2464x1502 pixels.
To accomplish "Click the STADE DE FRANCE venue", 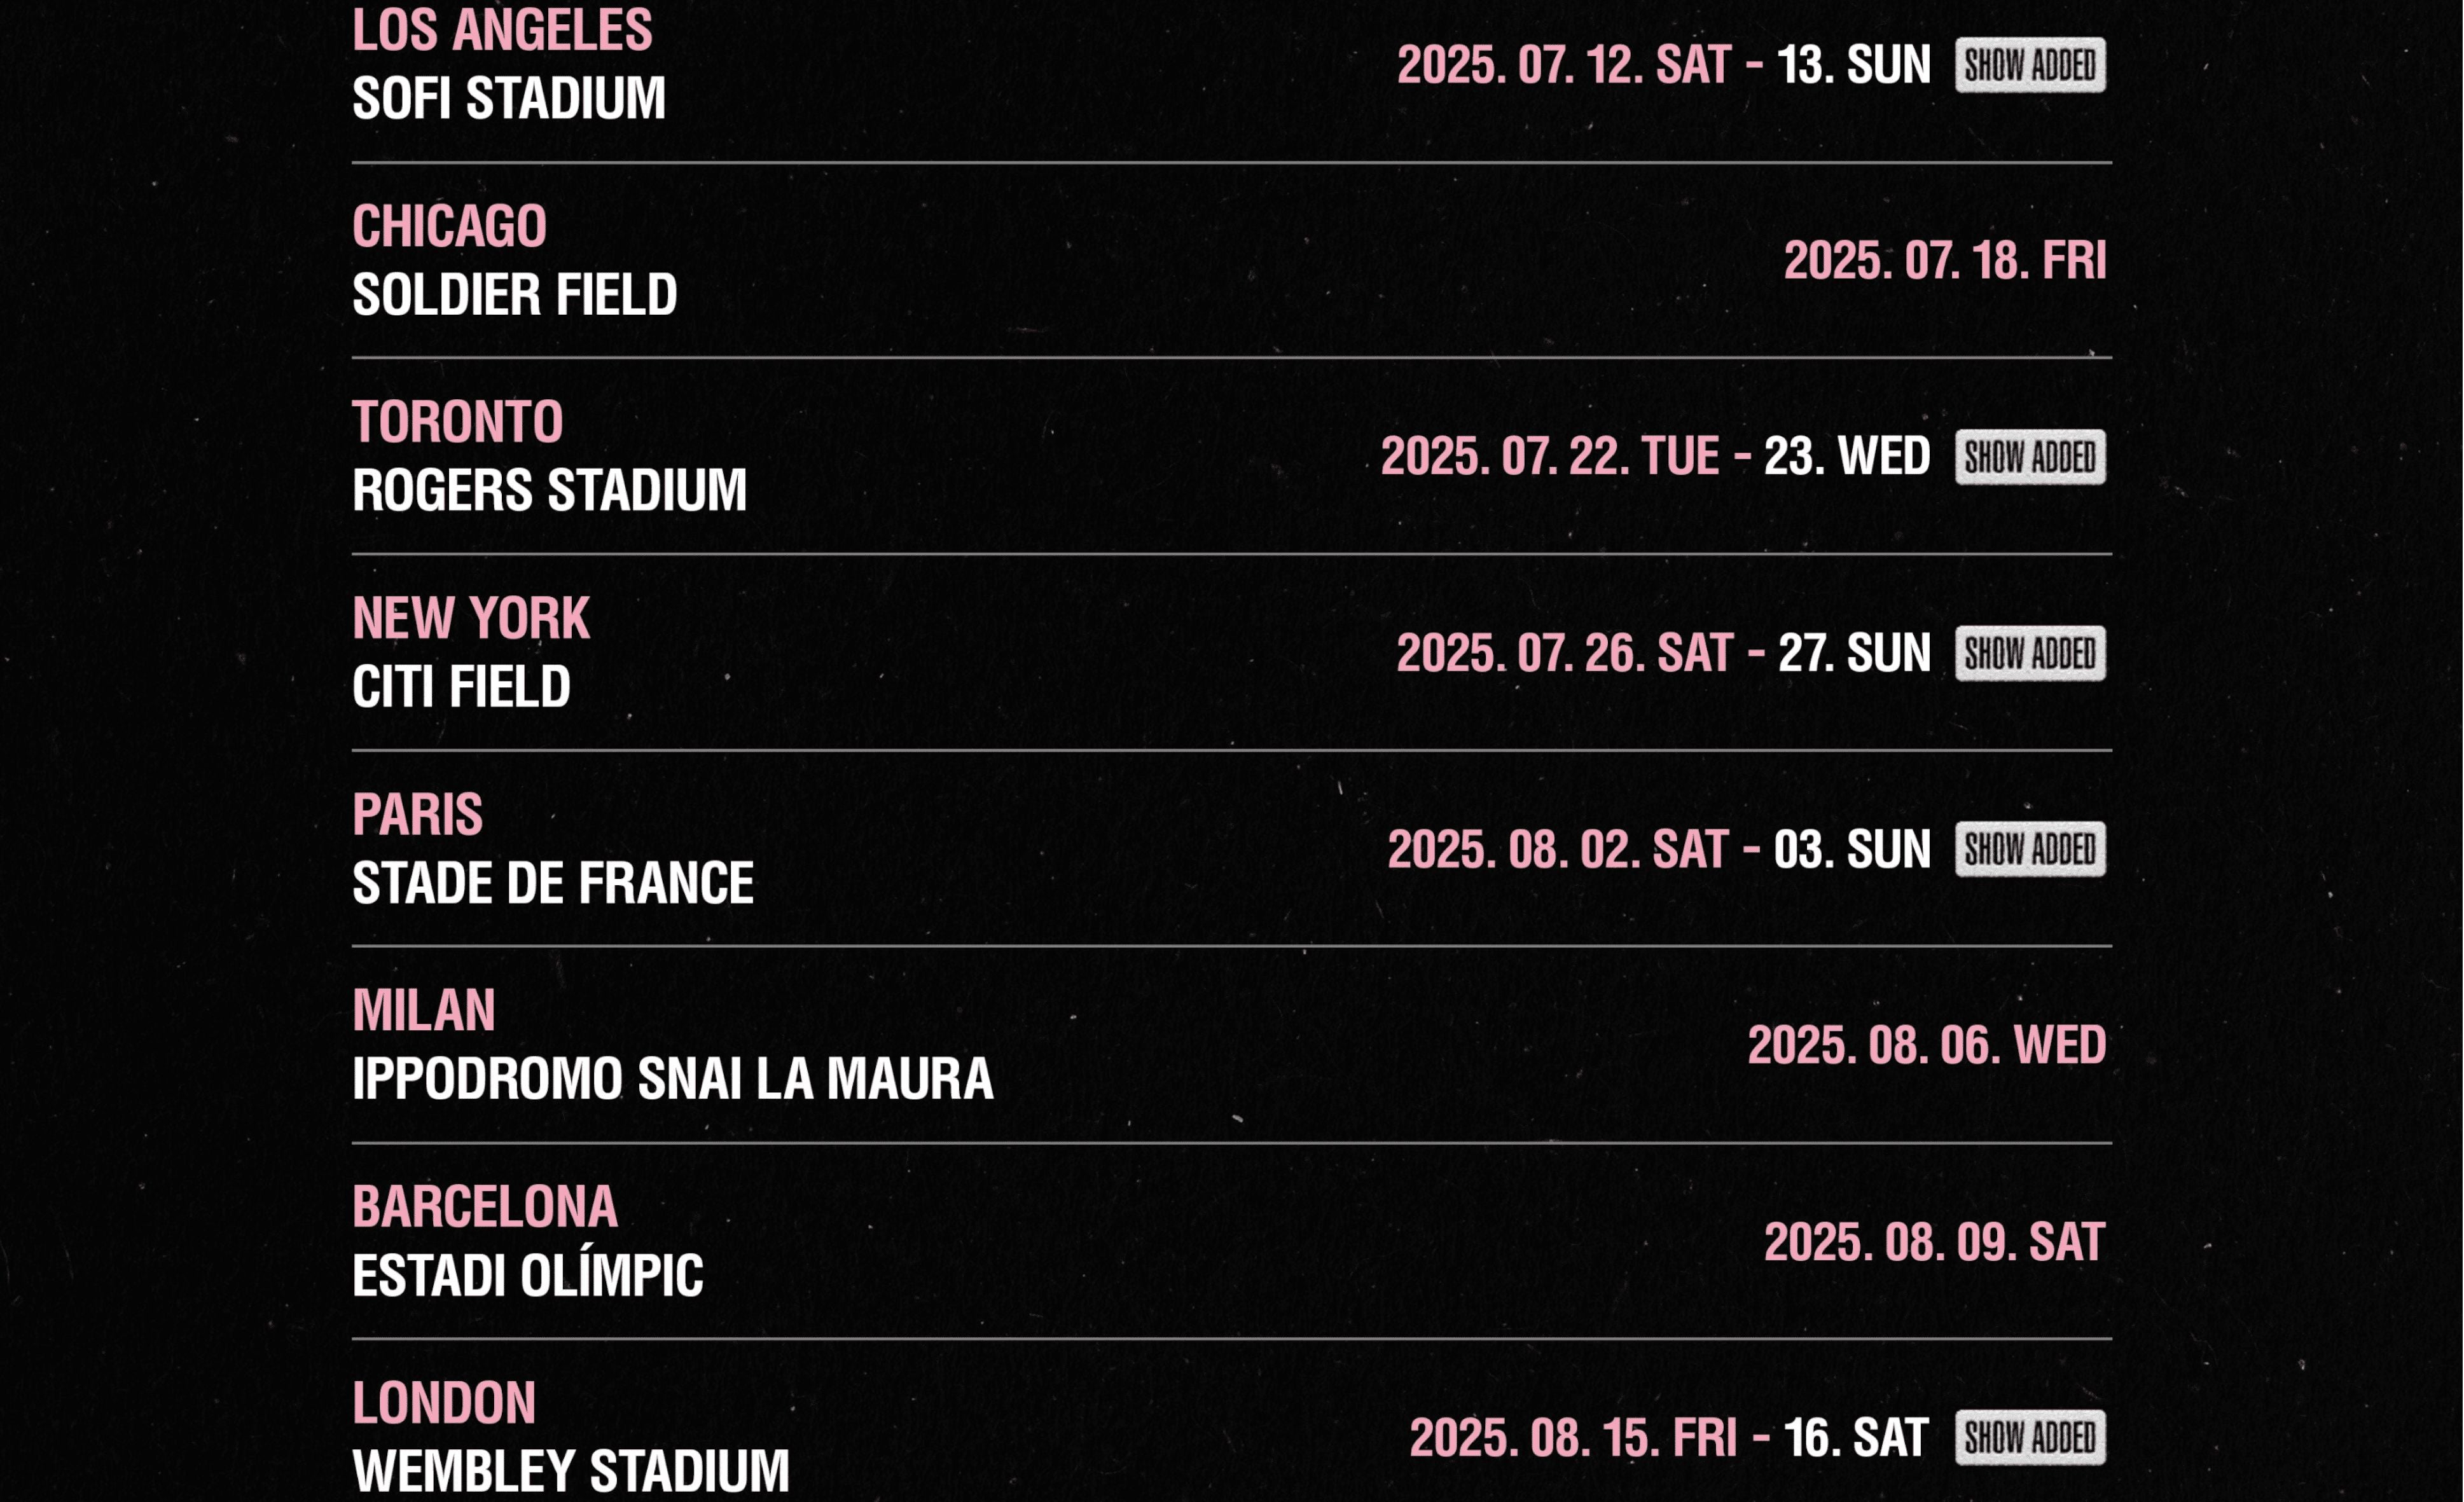I will [x=552, y=883].
